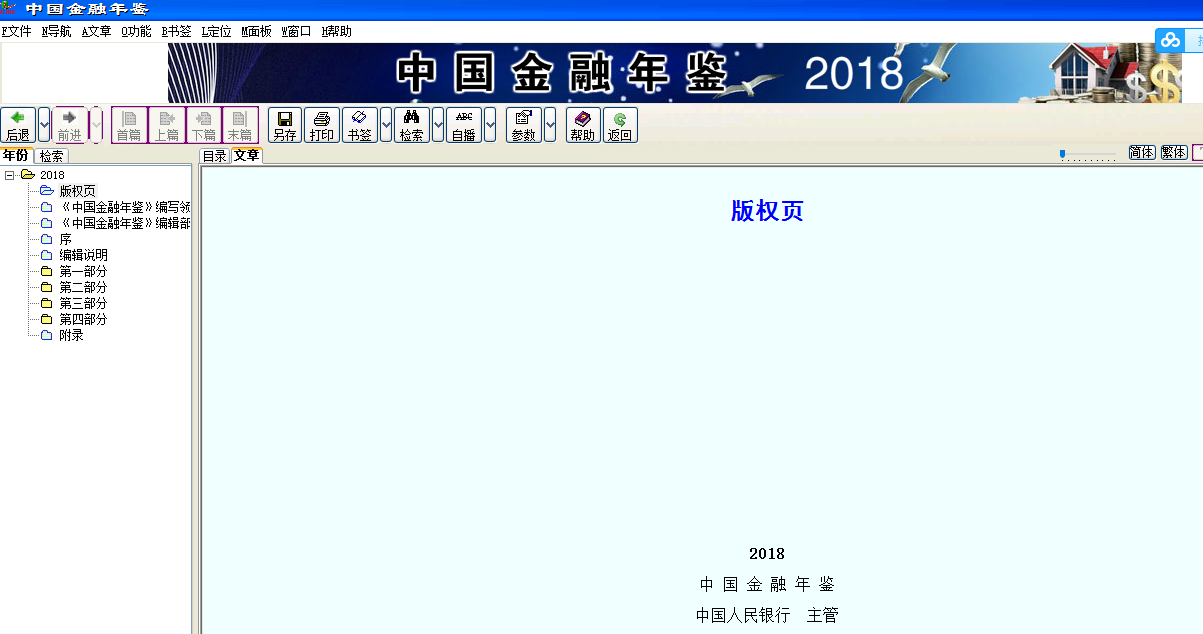Open dropdown arrow next to 参数

pos(550,125)
